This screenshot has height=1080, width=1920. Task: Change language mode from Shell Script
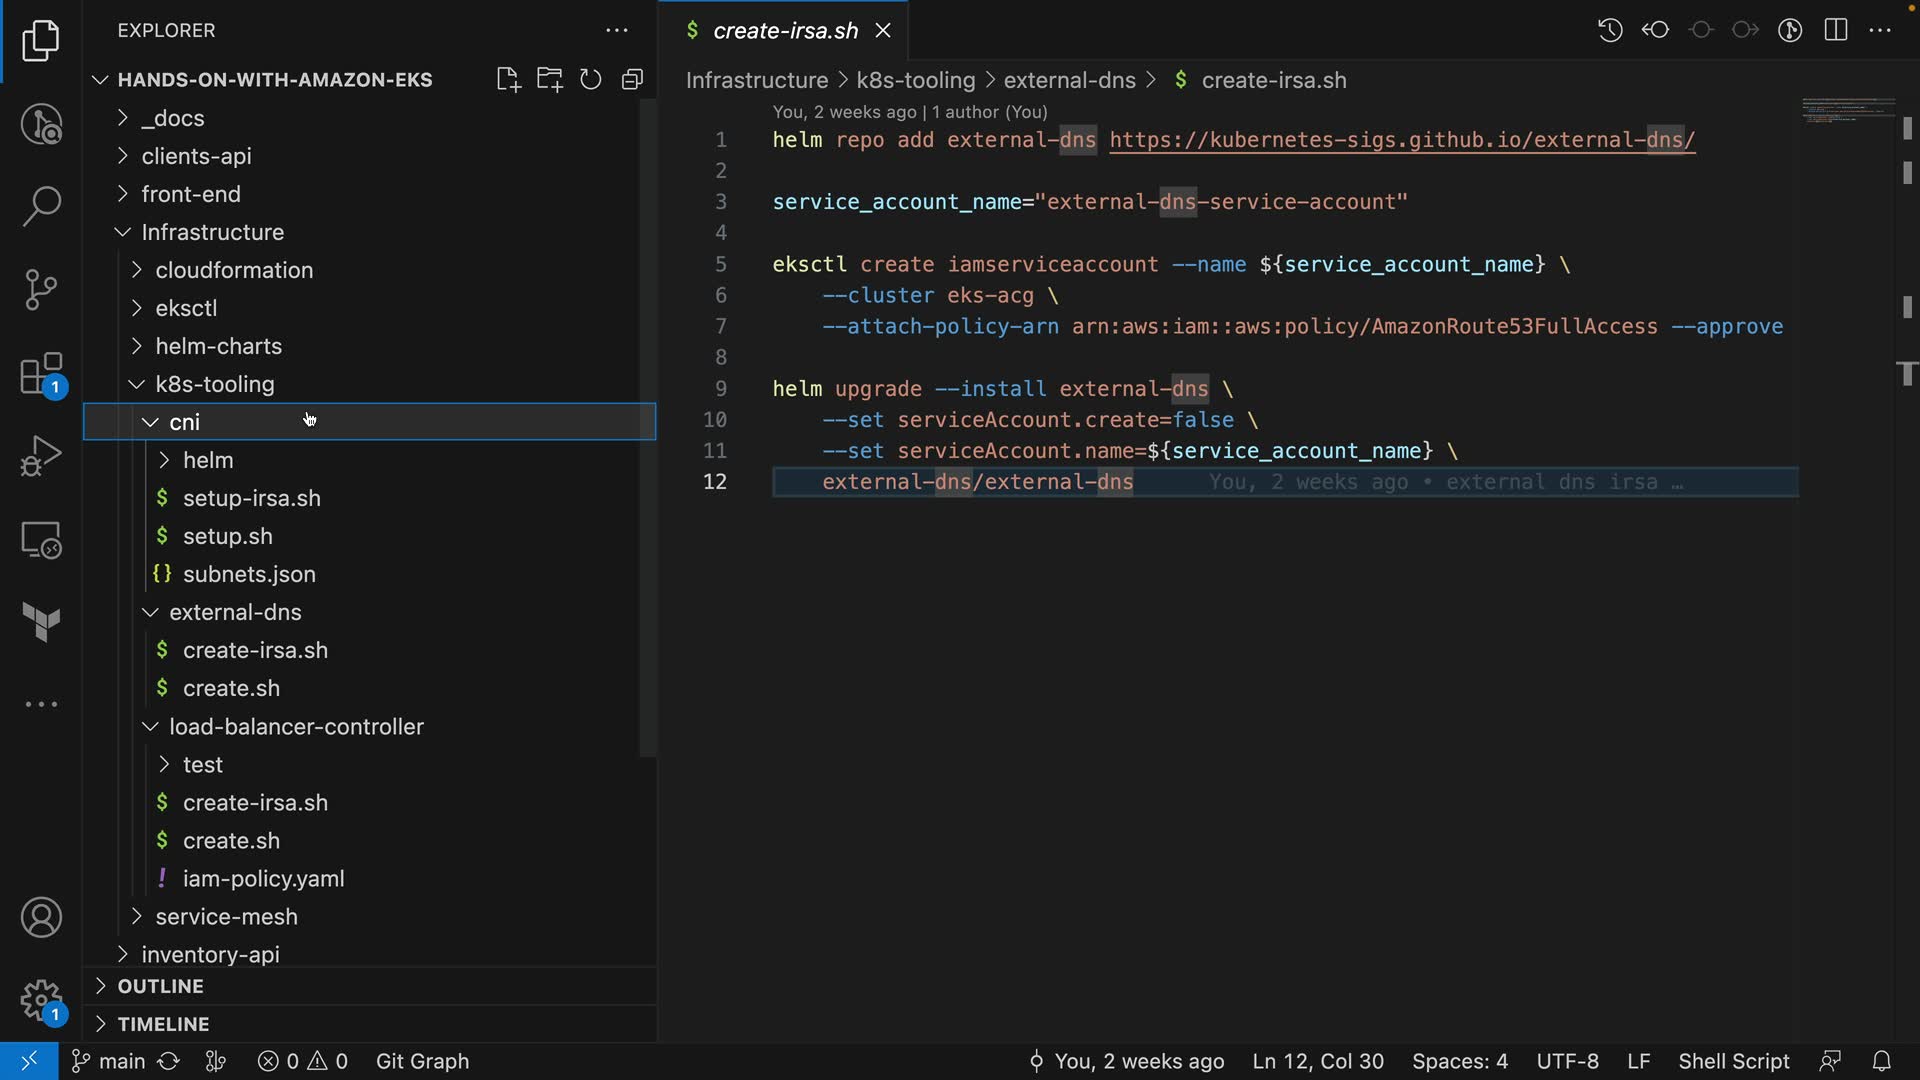pyautogui.click(x=1733, y=1061)
